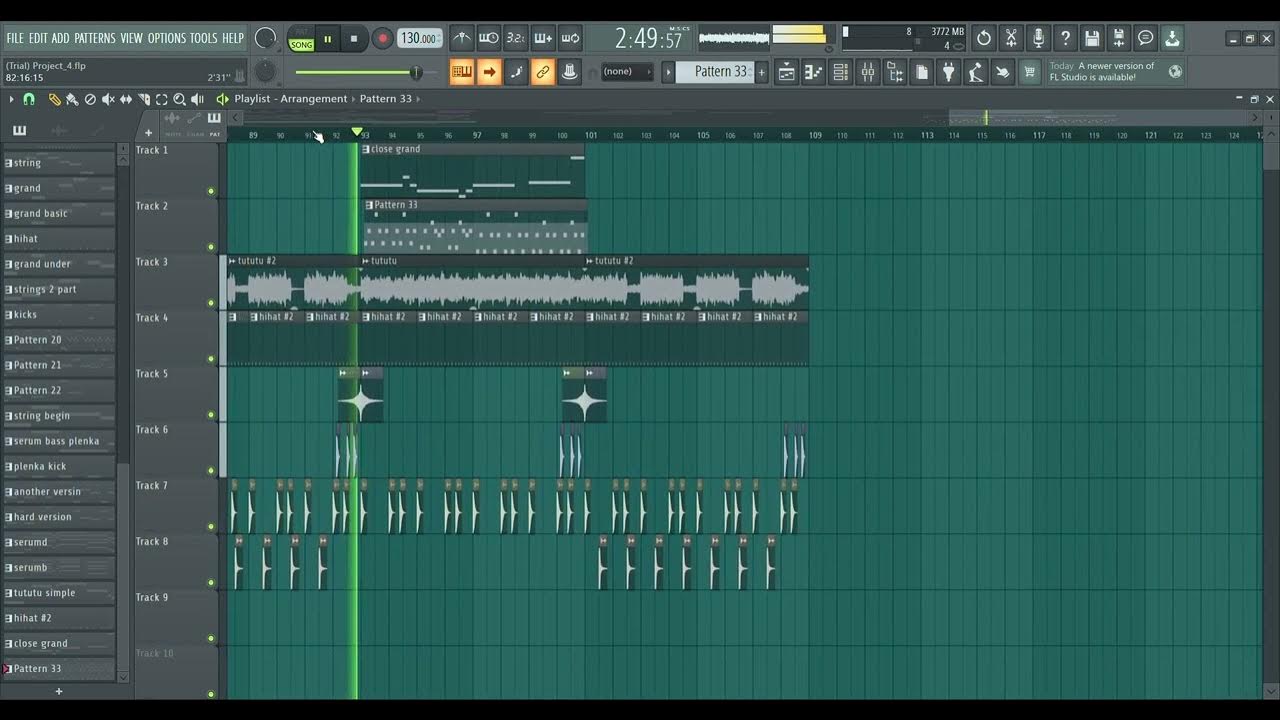1280x720 pixels.
Task: Select the Slice tool
Action: [144, 99]
